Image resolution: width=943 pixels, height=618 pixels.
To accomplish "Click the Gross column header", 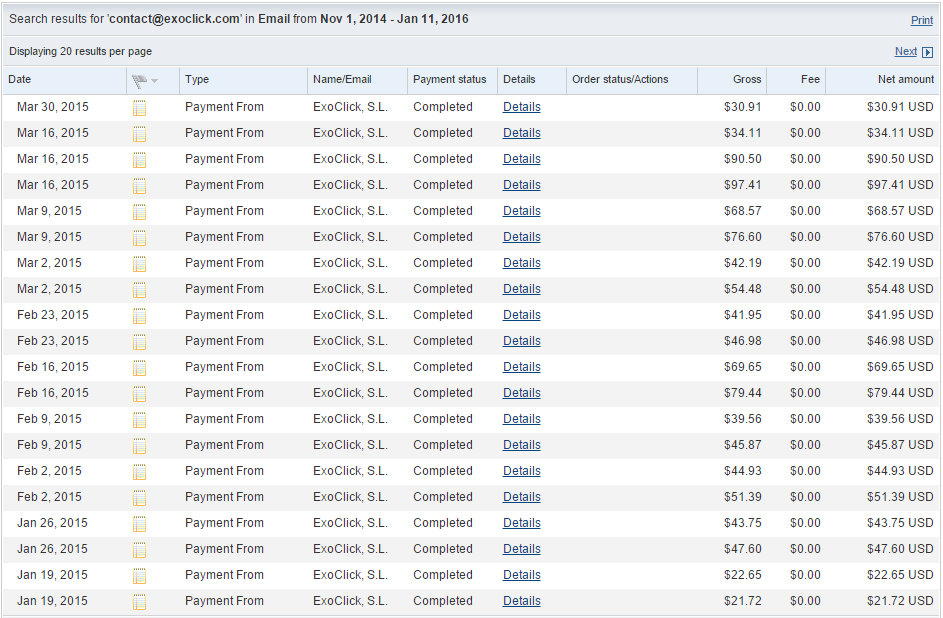I will [747, 80].
